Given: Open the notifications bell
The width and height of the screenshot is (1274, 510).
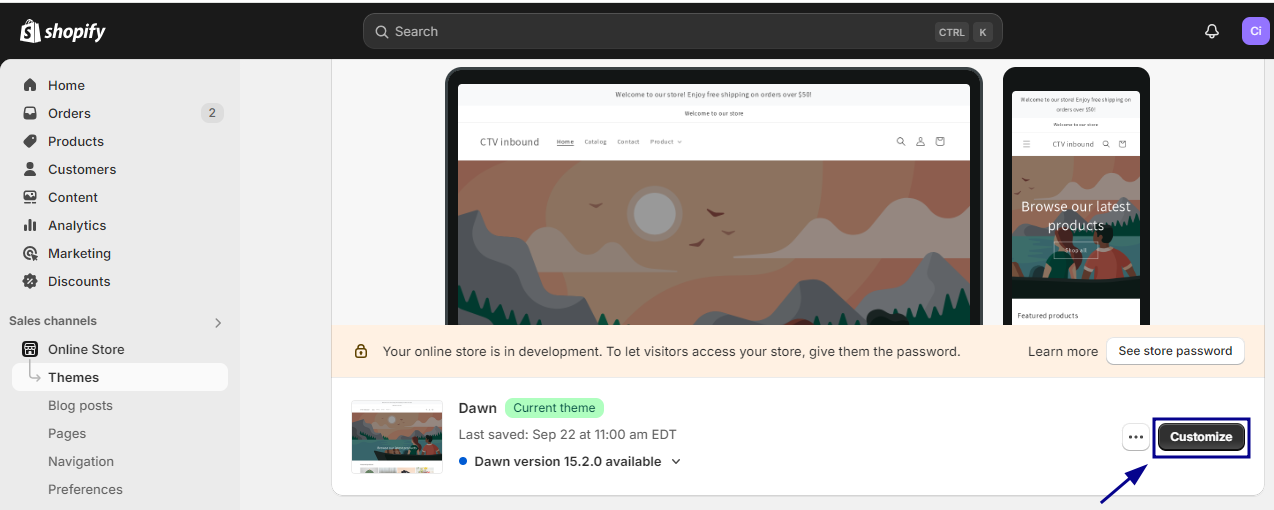Looking at the screenshot, I should click(1212, 31).
